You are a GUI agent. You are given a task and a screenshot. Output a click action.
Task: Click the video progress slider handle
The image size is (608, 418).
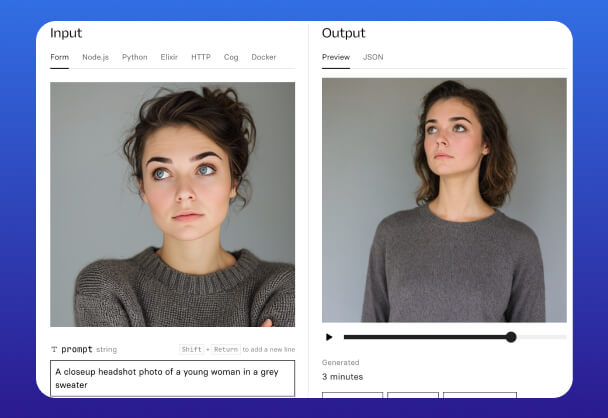pyautogui.click(x=511, y=337)
